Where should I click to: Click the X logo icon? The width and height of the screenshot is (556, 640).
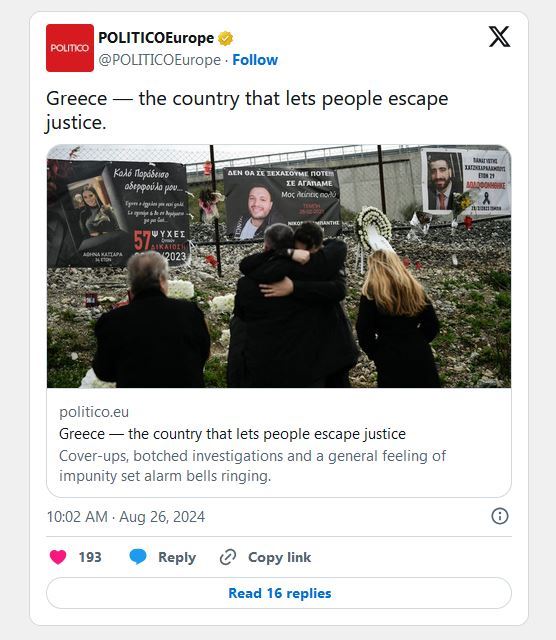coord(499,37)
